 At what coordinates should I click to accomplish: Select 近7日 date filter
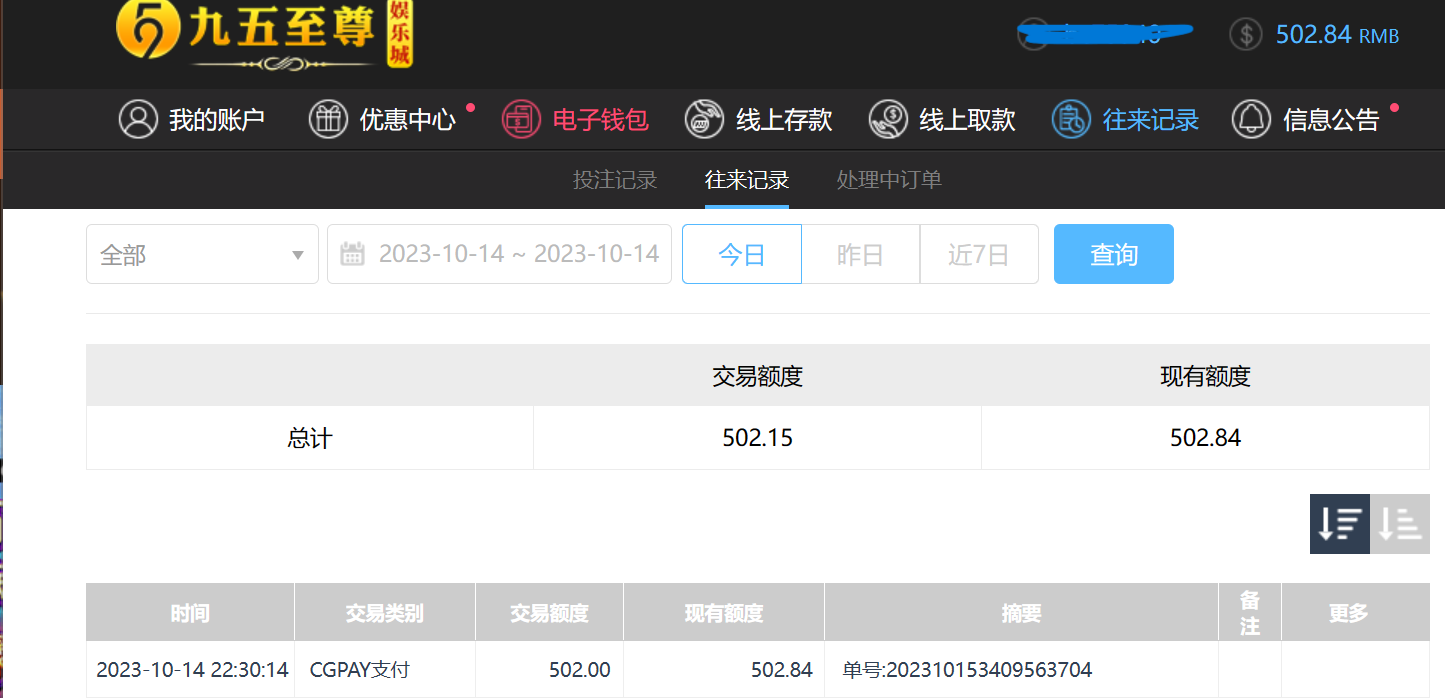[x=979, y=254]
